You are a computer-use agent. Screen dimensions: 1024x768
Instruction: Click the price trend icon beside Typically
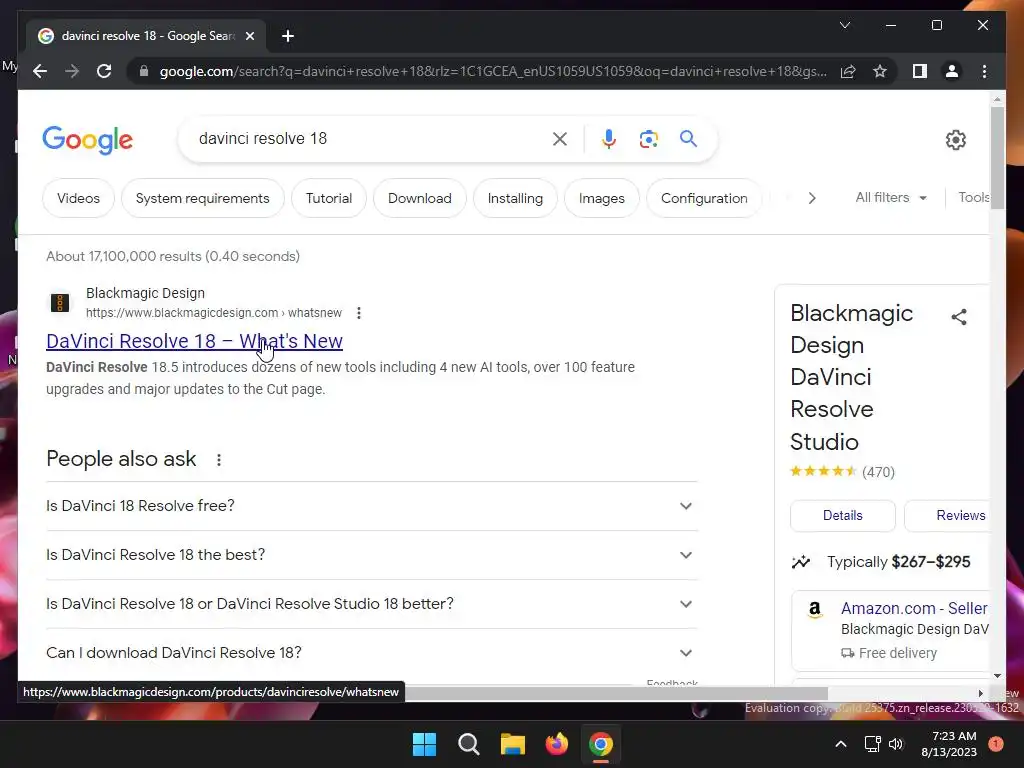(x=801, y=562)
